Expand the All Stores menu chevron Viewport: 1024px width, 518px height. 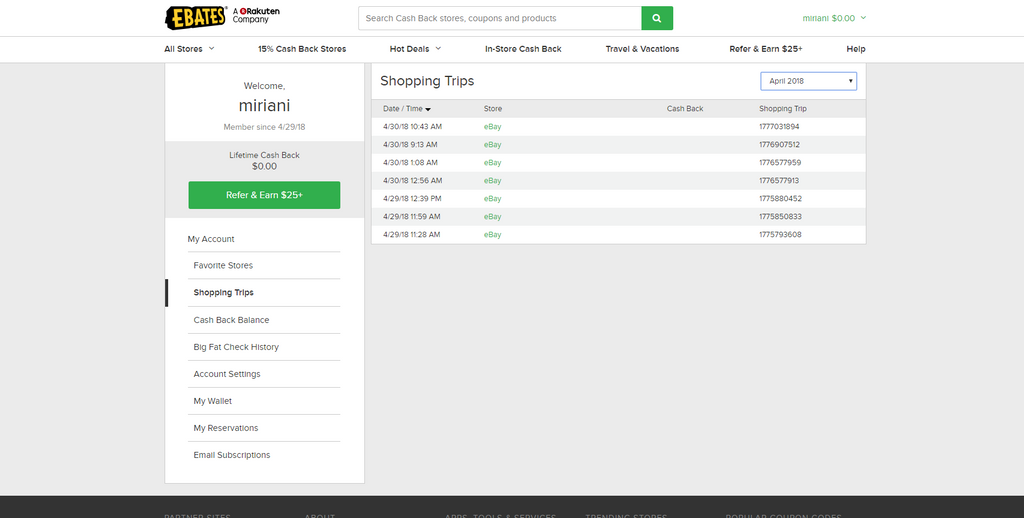[x=212, y=48]
